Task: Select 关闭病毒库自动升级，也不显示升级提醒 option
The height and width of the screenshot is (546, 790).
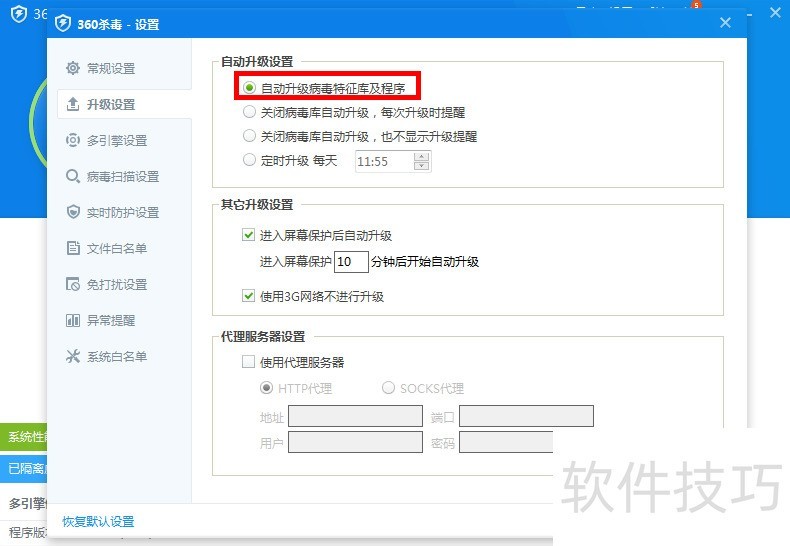Action: pos(249,135)
